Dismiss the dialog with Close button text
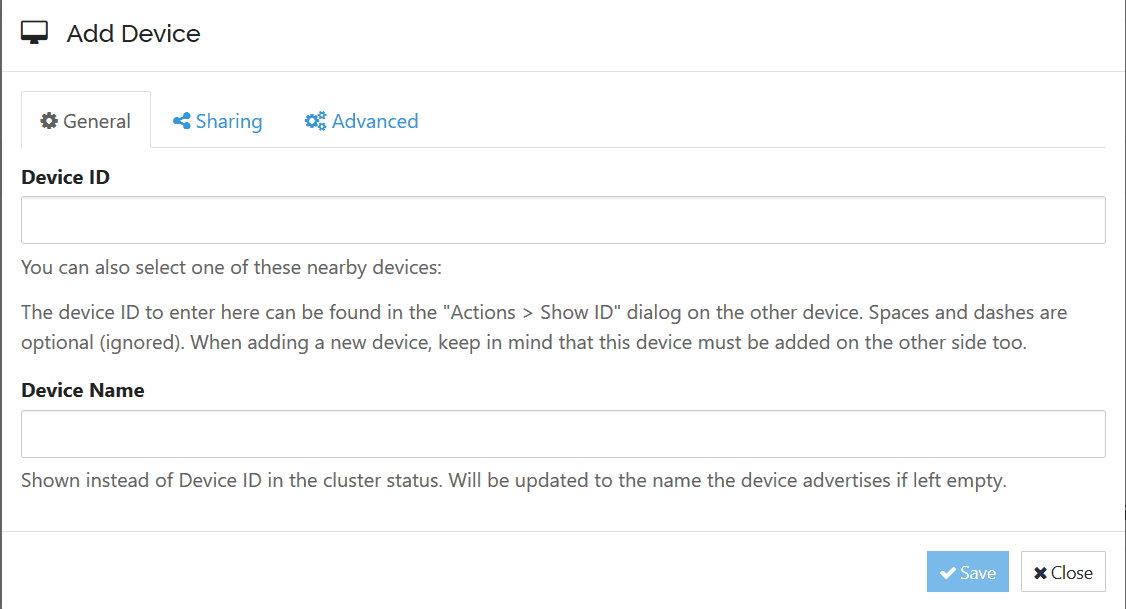 point(1071,573)
